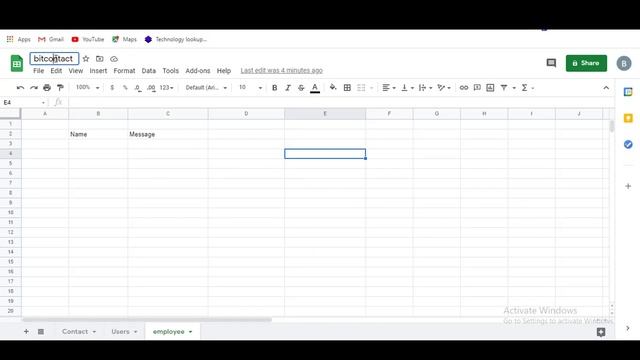Open Tasks side panel icon

(628, 144)
